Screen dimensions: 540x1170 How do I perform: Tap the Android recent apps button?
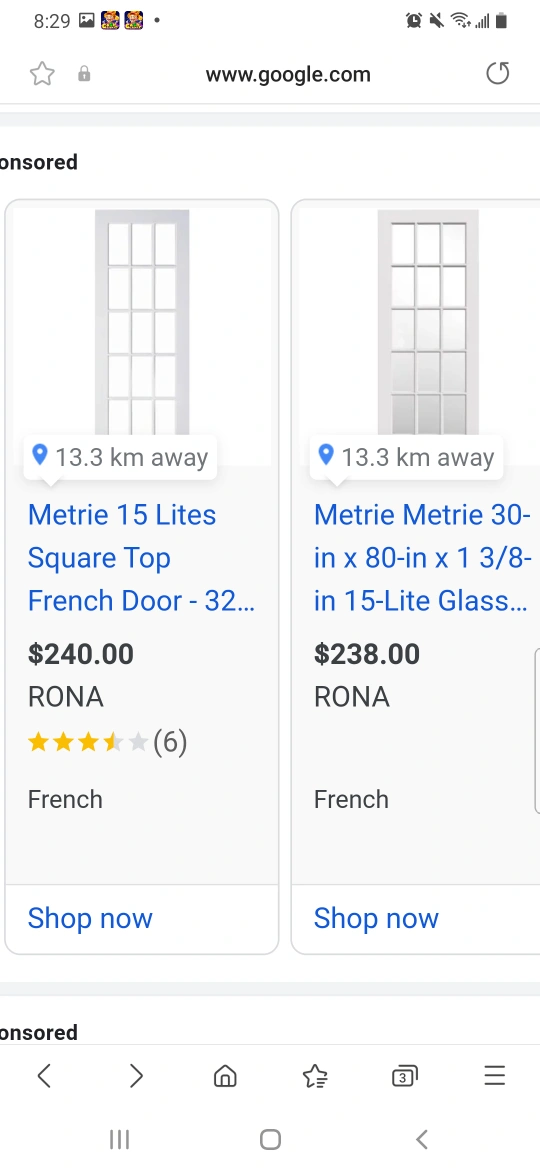119,1139
